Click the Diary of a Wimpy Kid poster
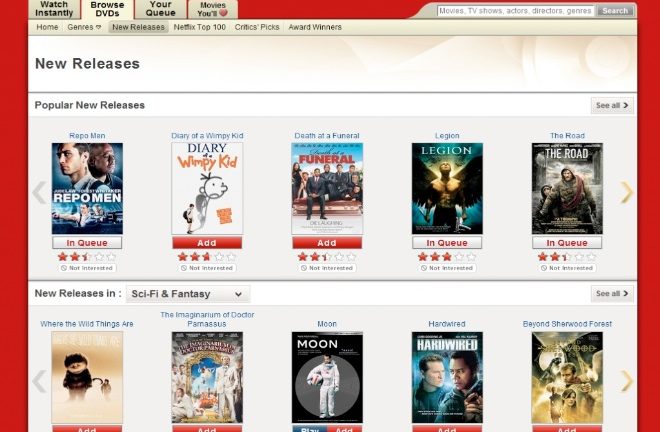The image size is (660, 432). pos(207,188)
